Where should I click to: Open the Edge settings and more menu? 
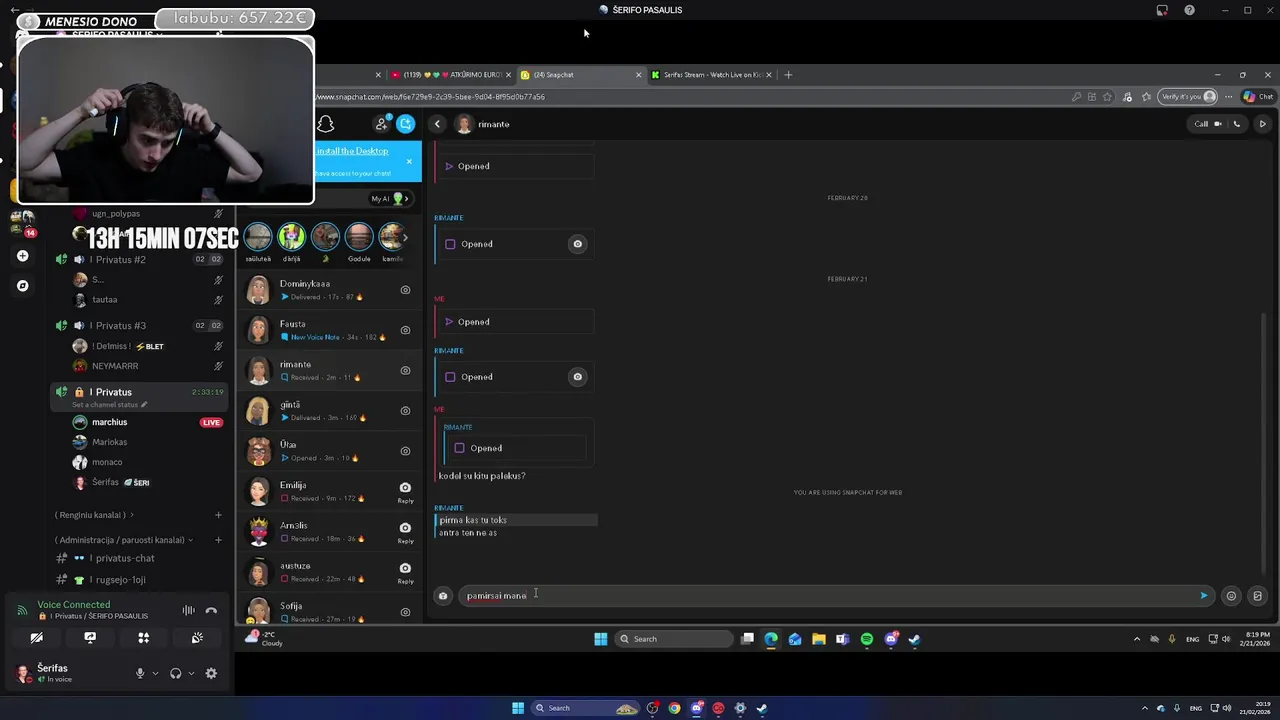[x=1229, y=97]
